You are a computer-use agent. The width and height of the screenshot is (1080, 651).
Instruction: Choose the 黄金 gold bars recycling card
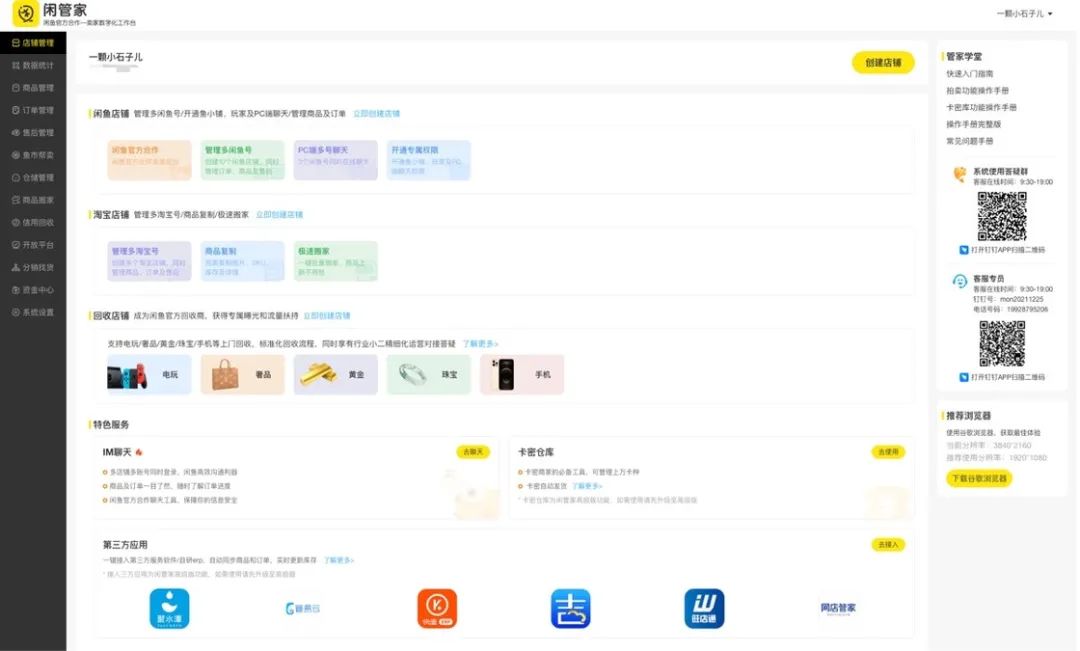tap(335, 375)
